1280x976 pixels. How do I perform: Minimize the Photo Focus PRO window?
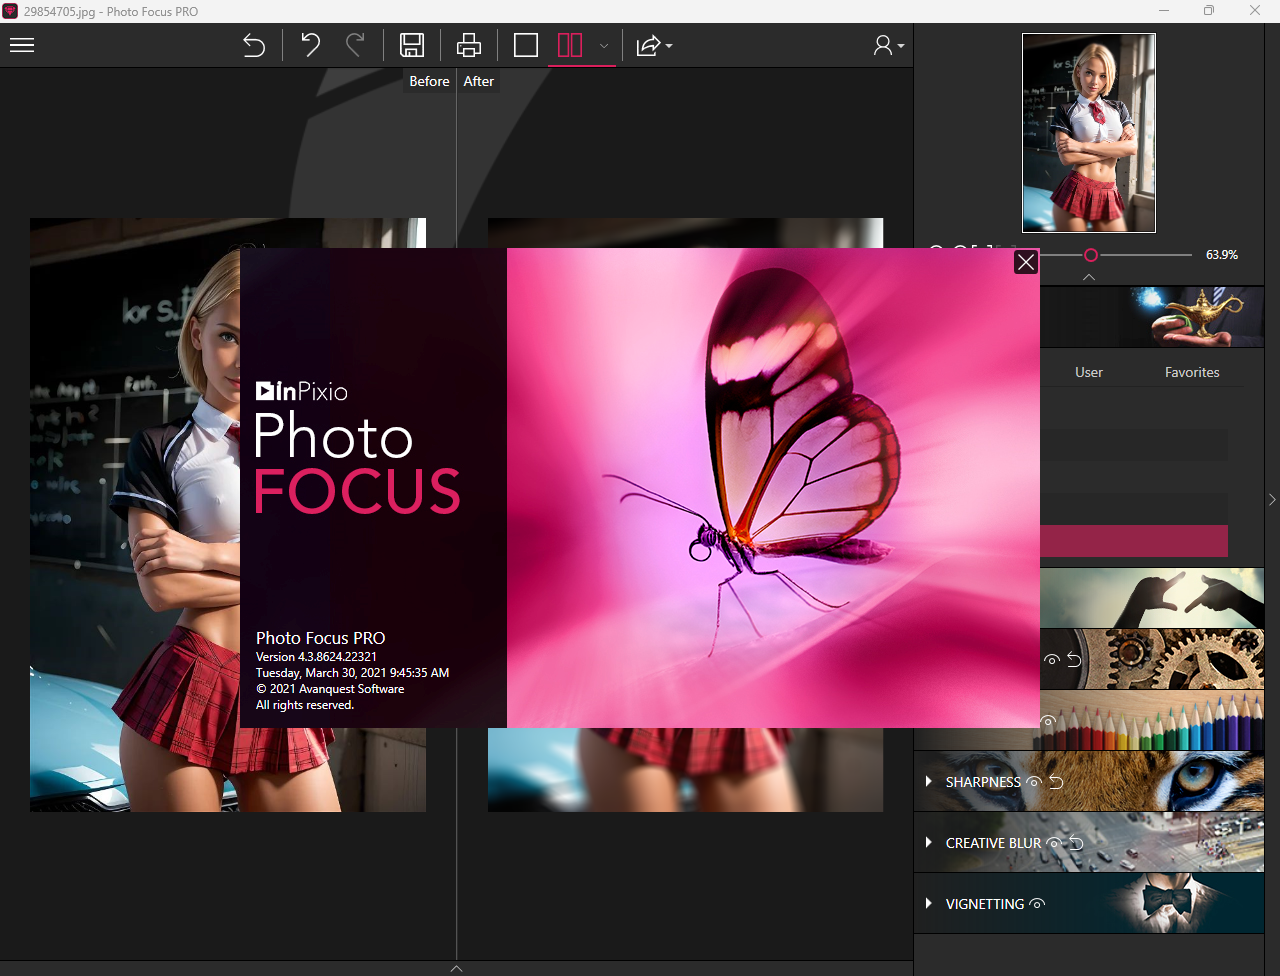(x=1163, y=11)
